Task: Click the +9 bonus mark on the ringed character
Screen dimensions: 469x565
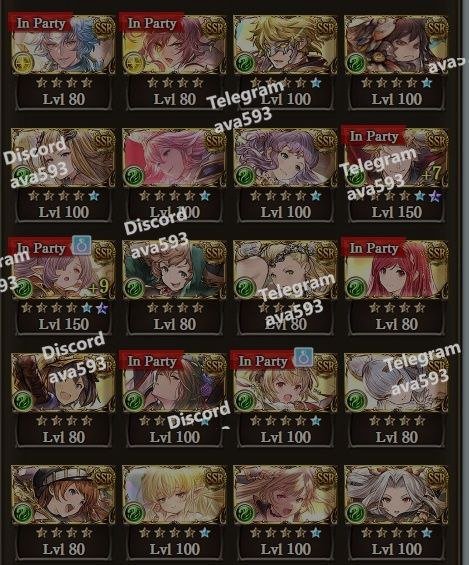Action: click(x=99, y=287)
